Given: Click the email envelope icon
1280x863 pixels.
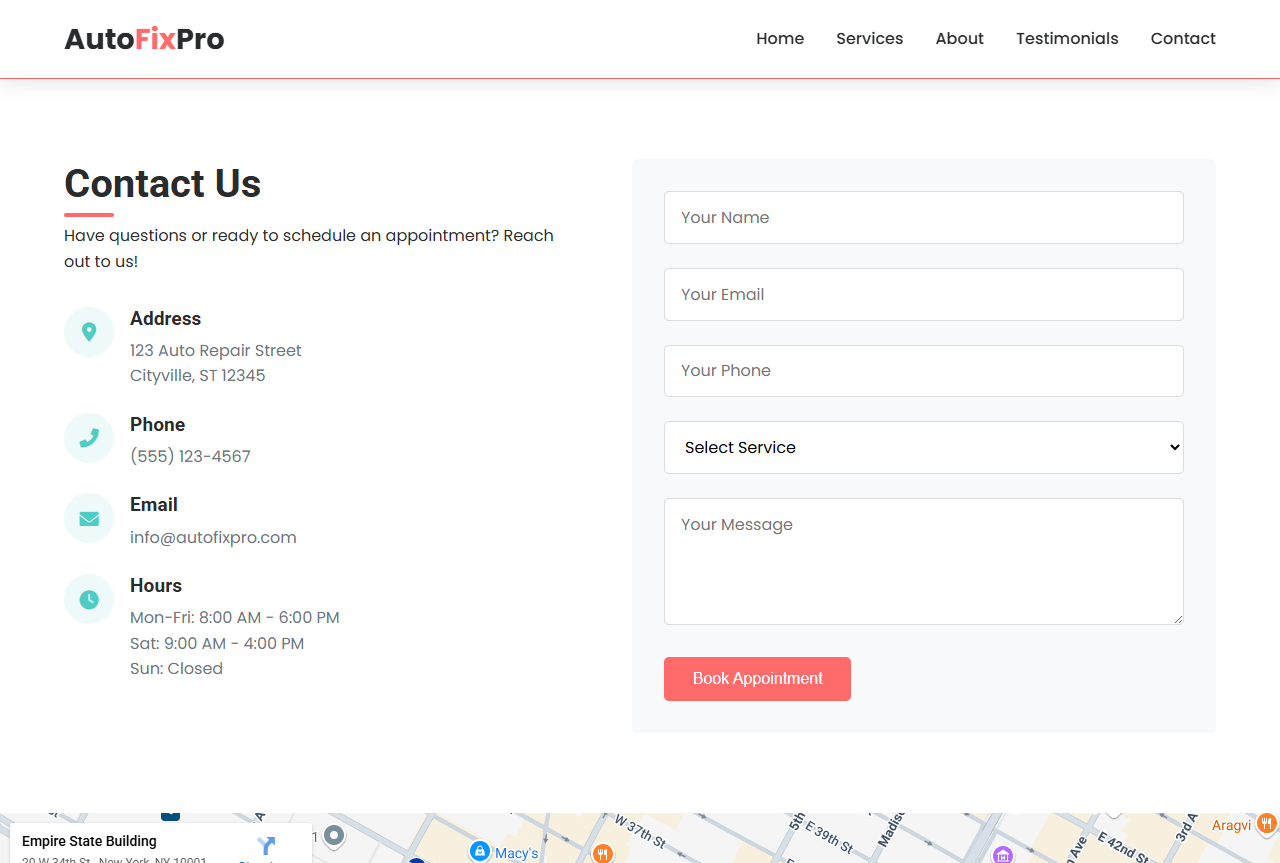Looking at the screenshot, I should (89, 518).
